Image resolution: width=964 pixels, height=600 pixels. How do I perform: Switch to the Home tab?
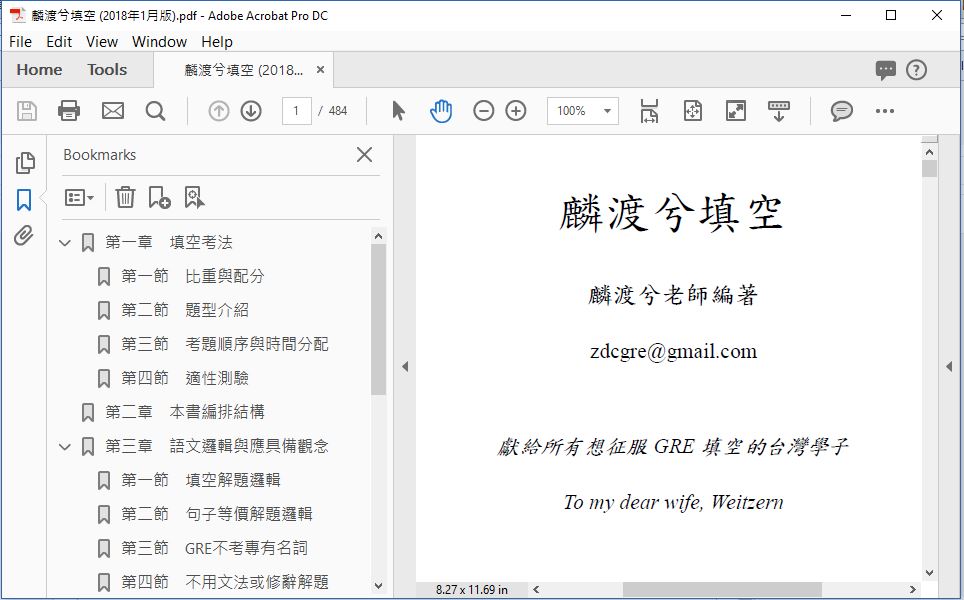point(39,70)
